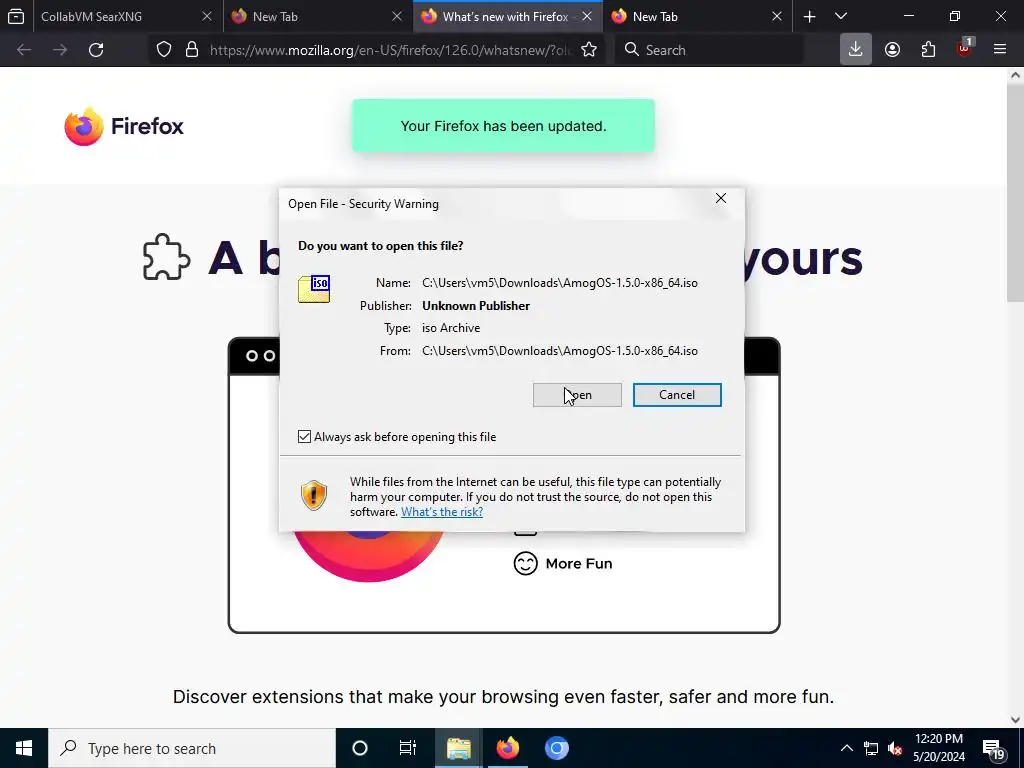Open the Windows Start menu
The image size is (1024, 768).
pos(24,748)
